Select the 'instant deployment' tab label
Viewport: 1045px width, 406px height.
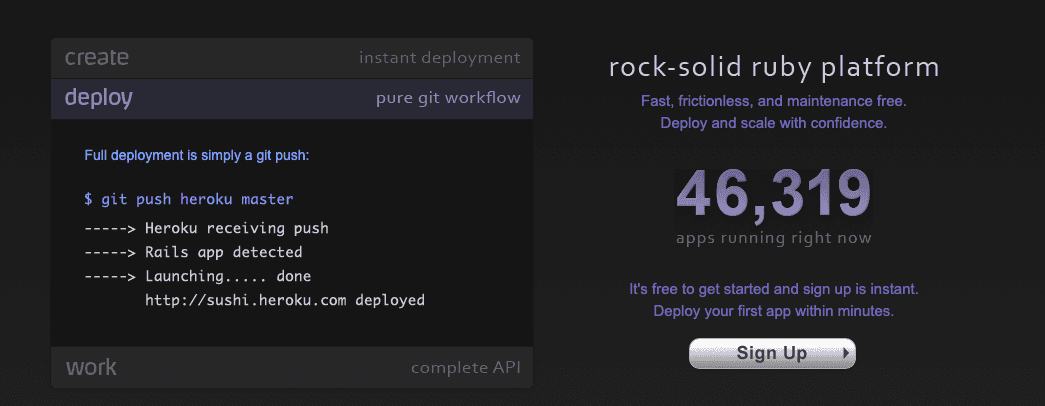[439, 58]
